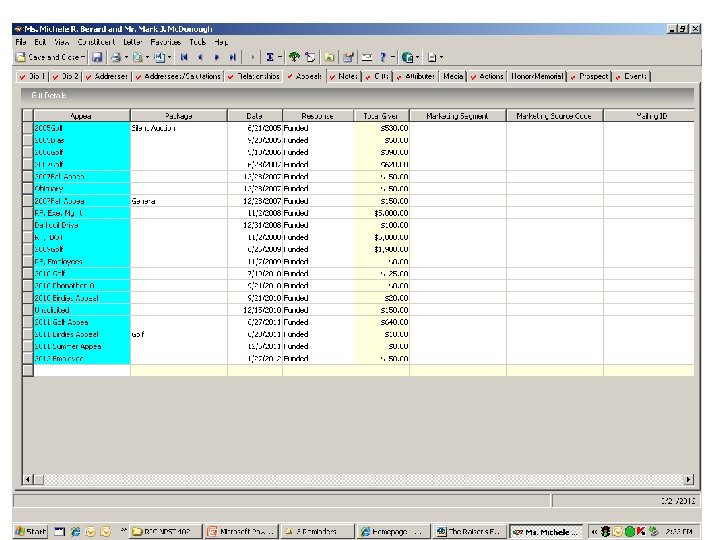
Task: Switch to the Media tab
Action: [x=453, y=76]
